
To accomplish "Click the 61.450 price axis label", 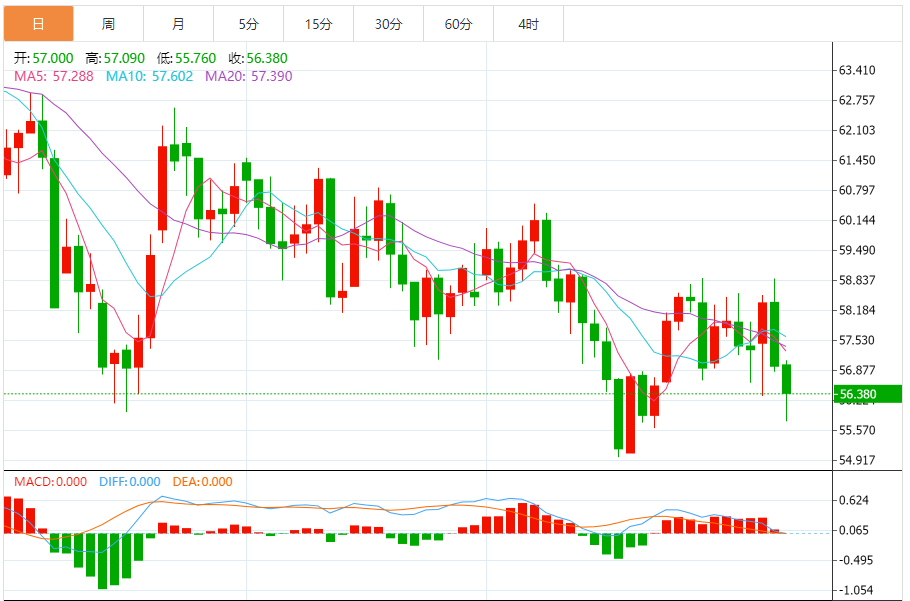I will pyautogui.click(x=857, y=160).
